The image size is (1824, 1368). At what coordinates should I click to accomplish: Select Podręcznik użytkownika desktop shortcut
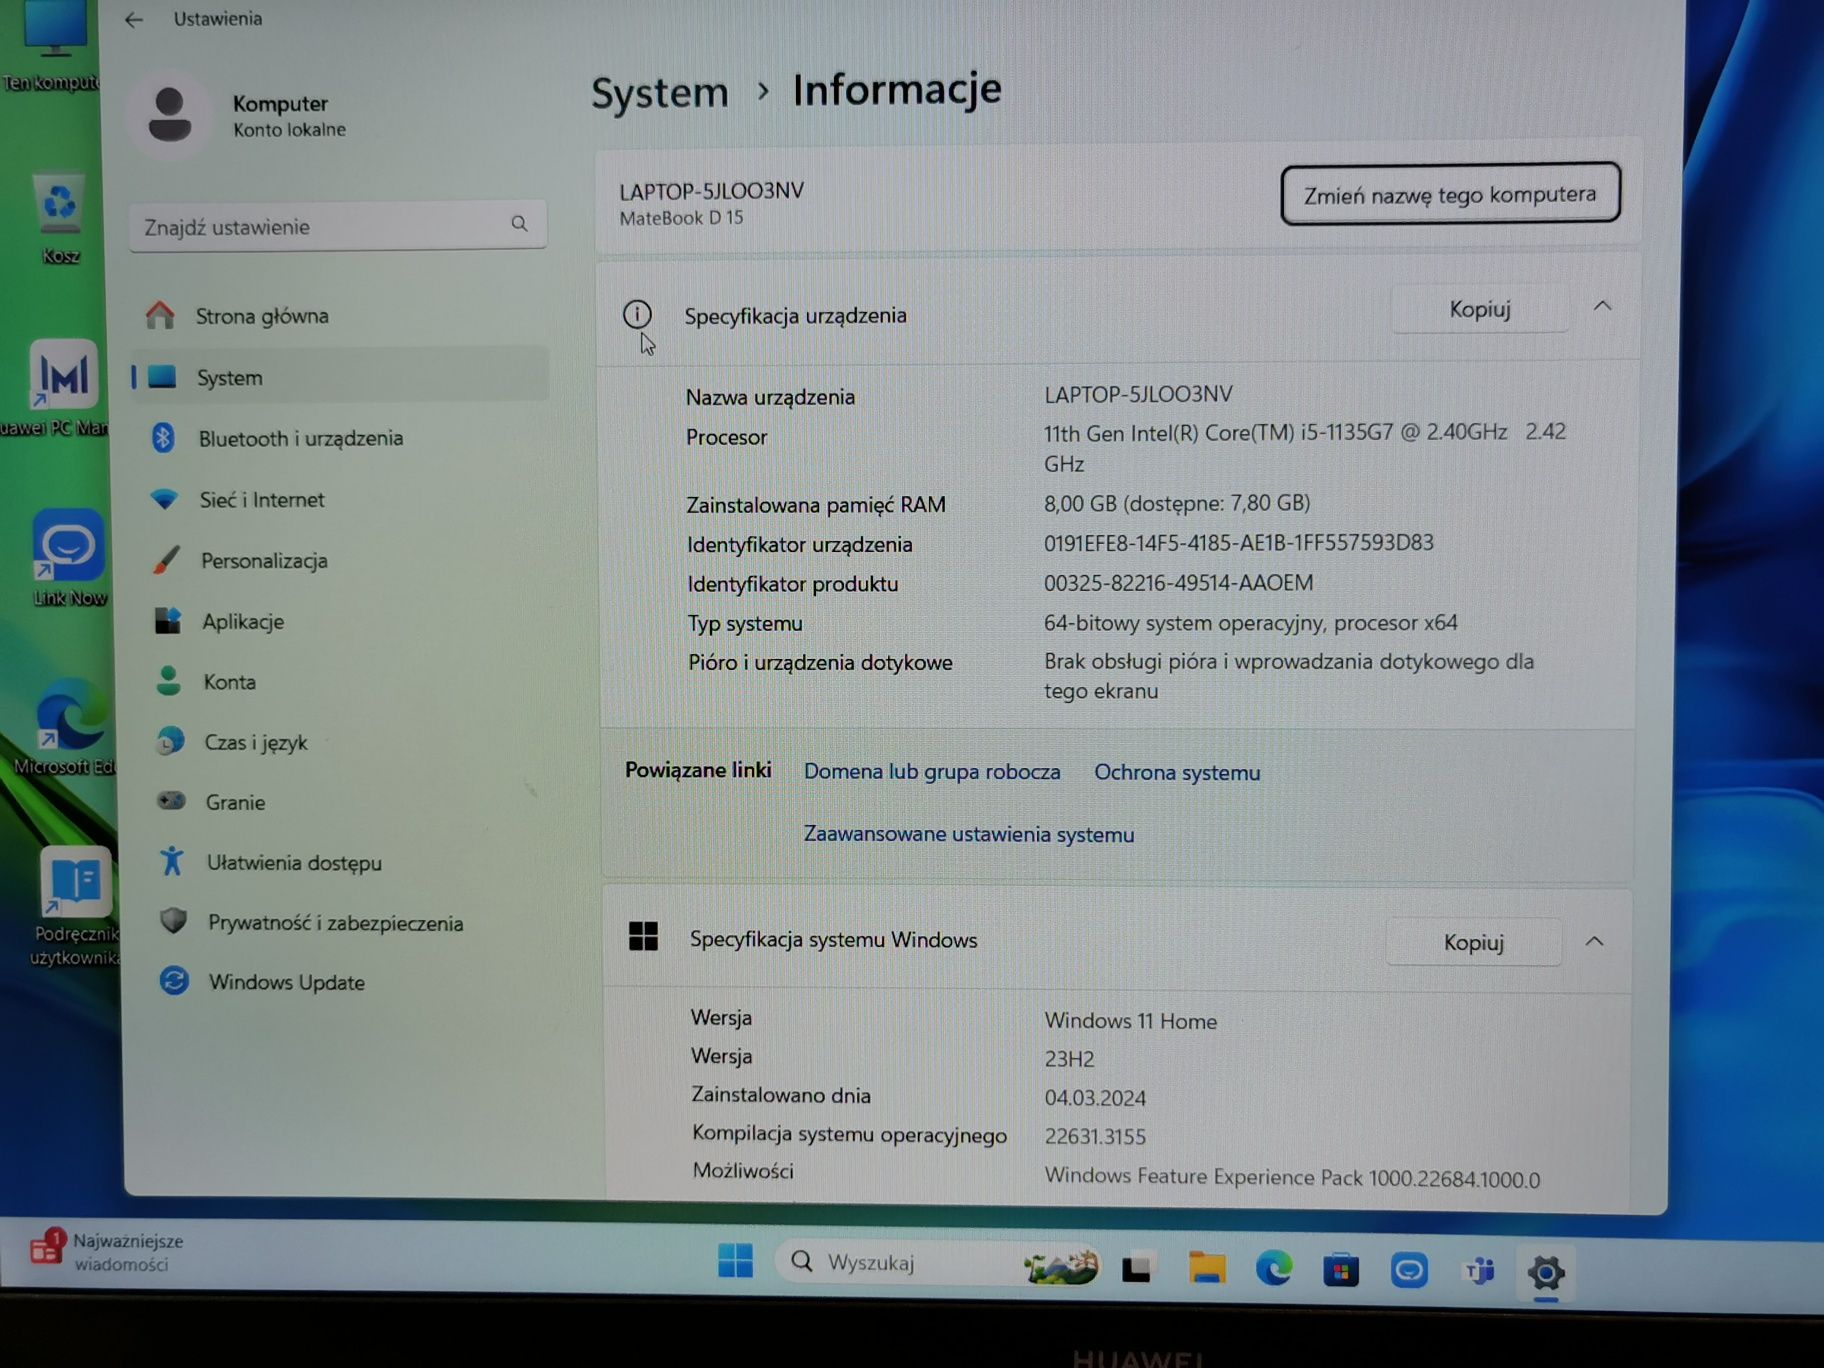pyautogui.click(x=76, y=906)
